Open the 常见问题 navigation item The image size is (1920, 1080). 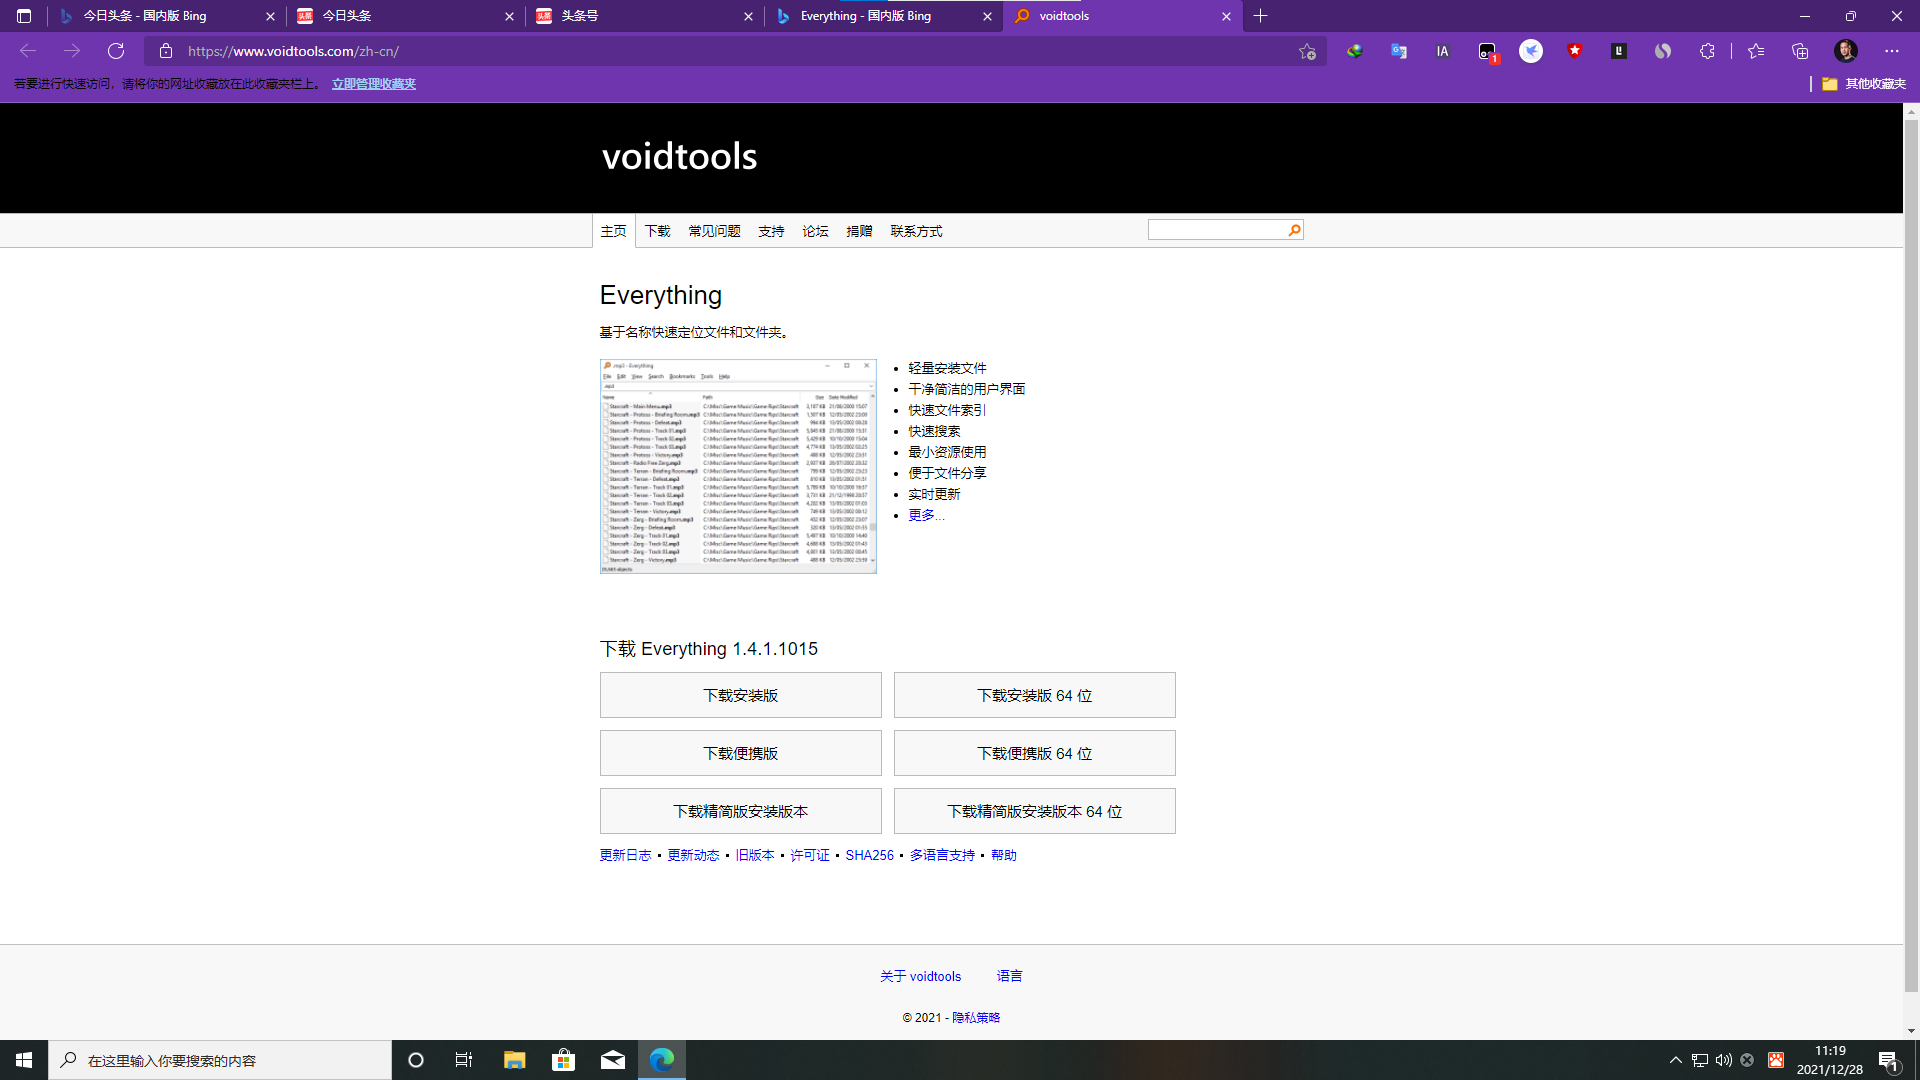pos(714,231)
